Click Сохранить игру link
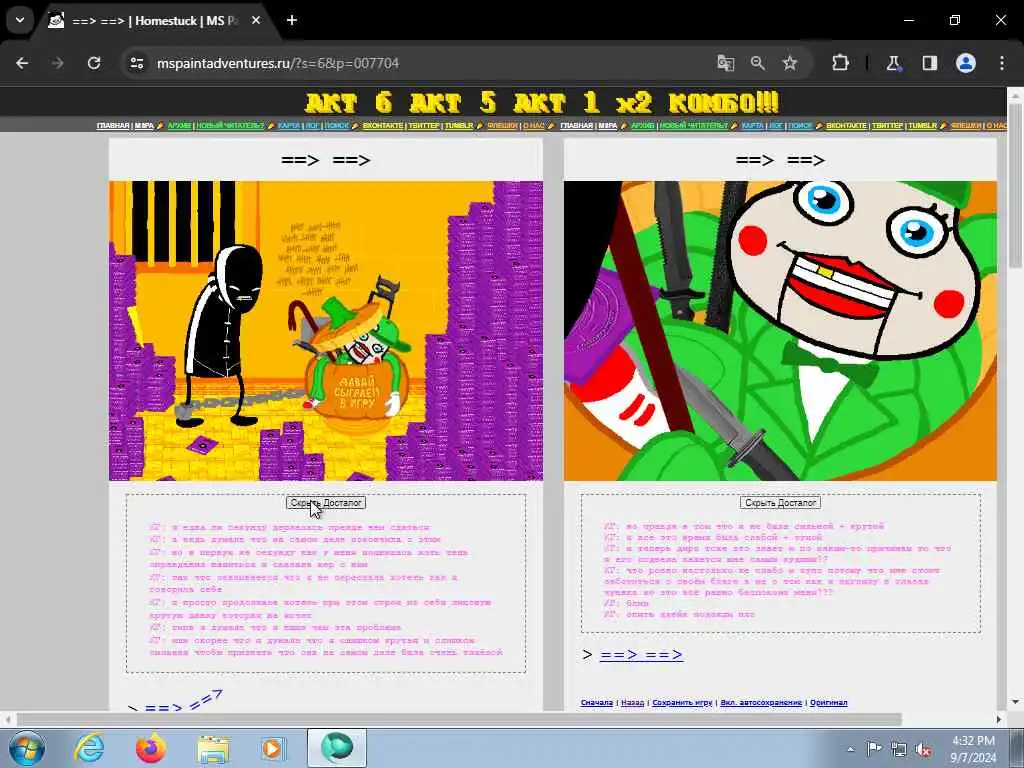Viewport: 1024px width, 768px height. point(682,703)
